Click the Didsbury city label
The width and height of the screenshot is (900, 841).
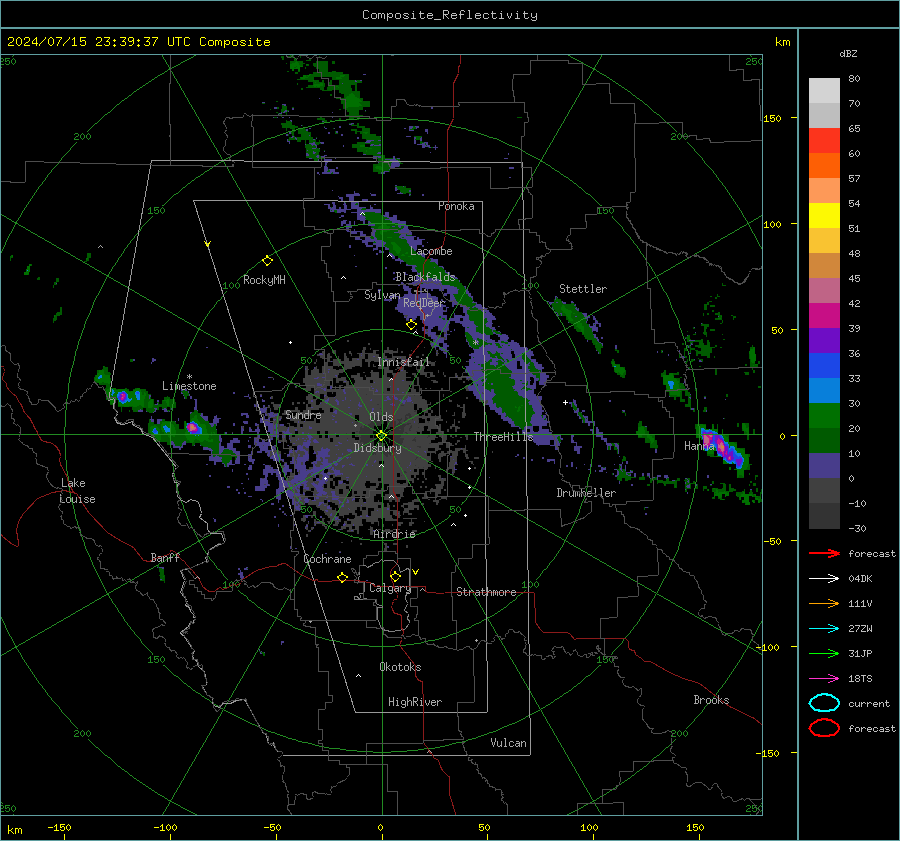point(377,448)
